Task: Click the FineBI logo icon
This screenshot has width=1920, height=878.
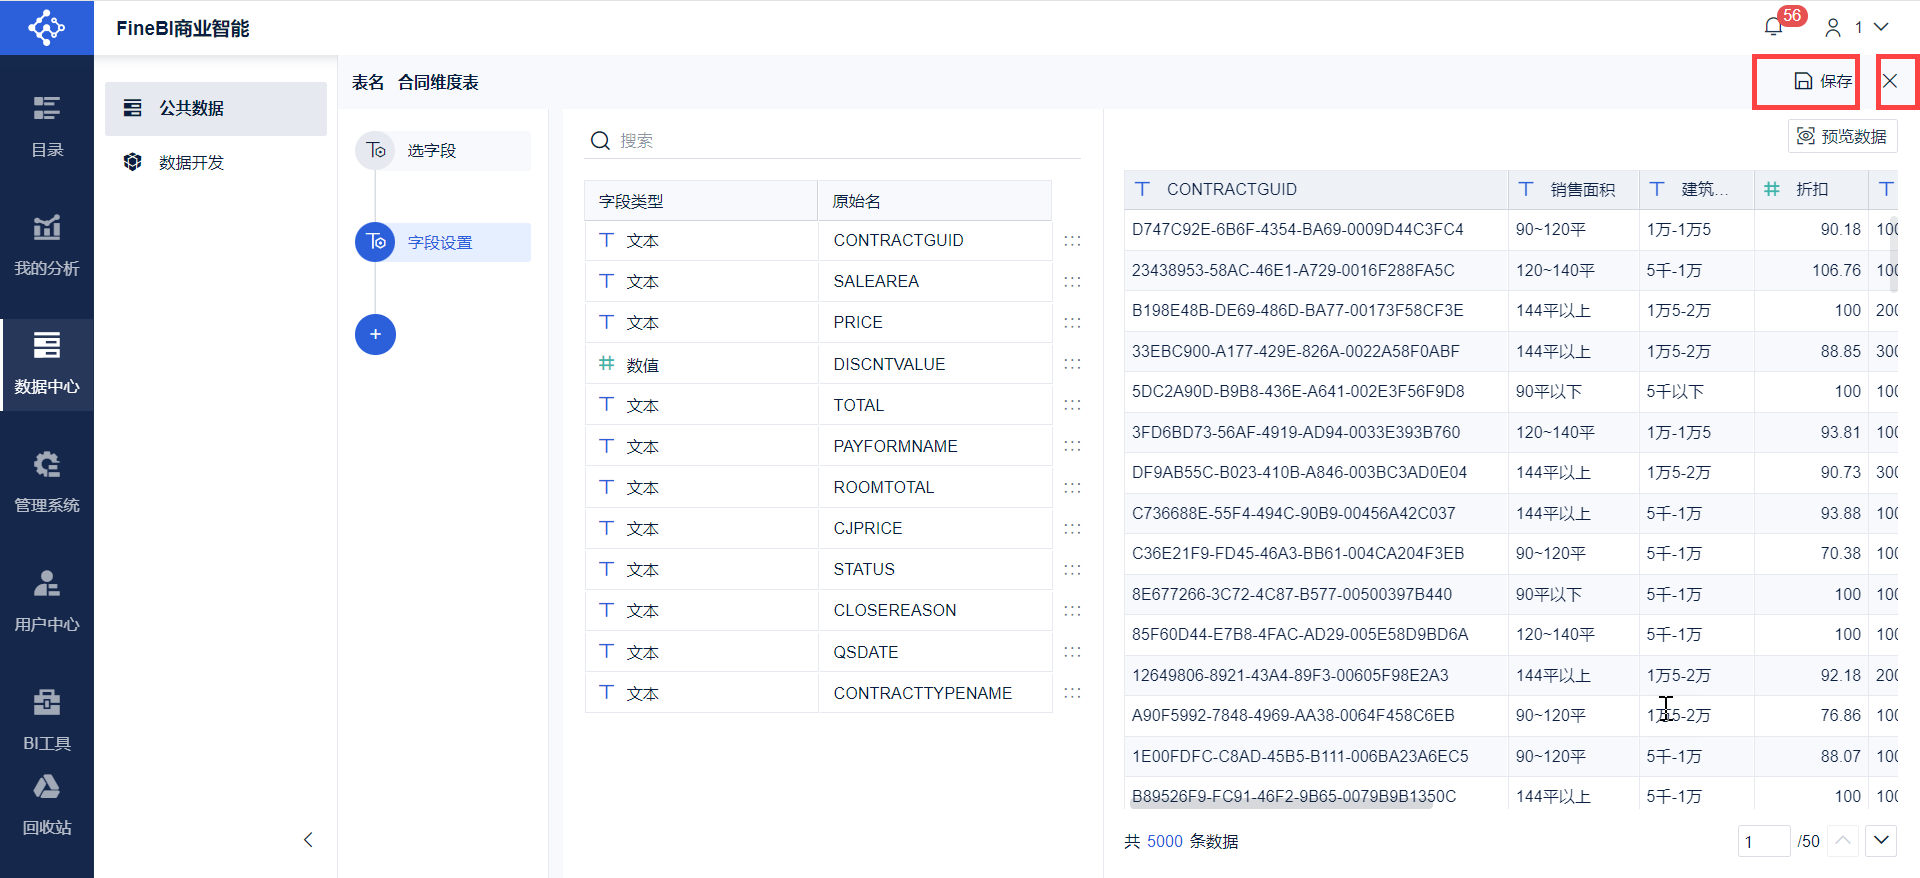Action: tap(47, 27)
